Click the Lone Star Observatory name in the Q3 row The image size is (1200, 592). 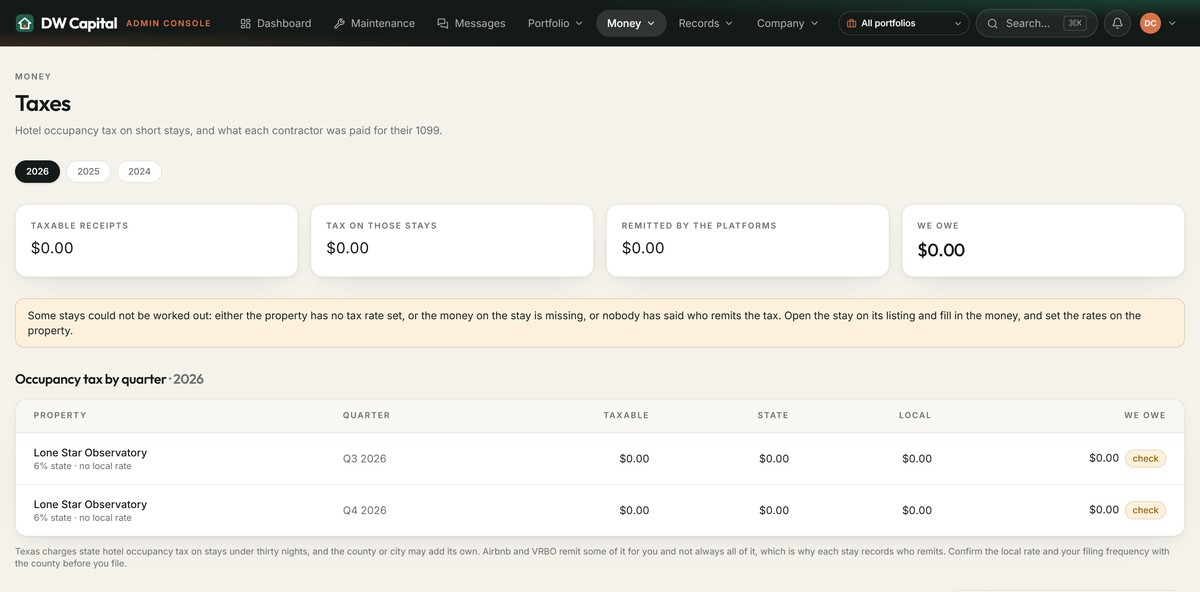coord(90,452)
